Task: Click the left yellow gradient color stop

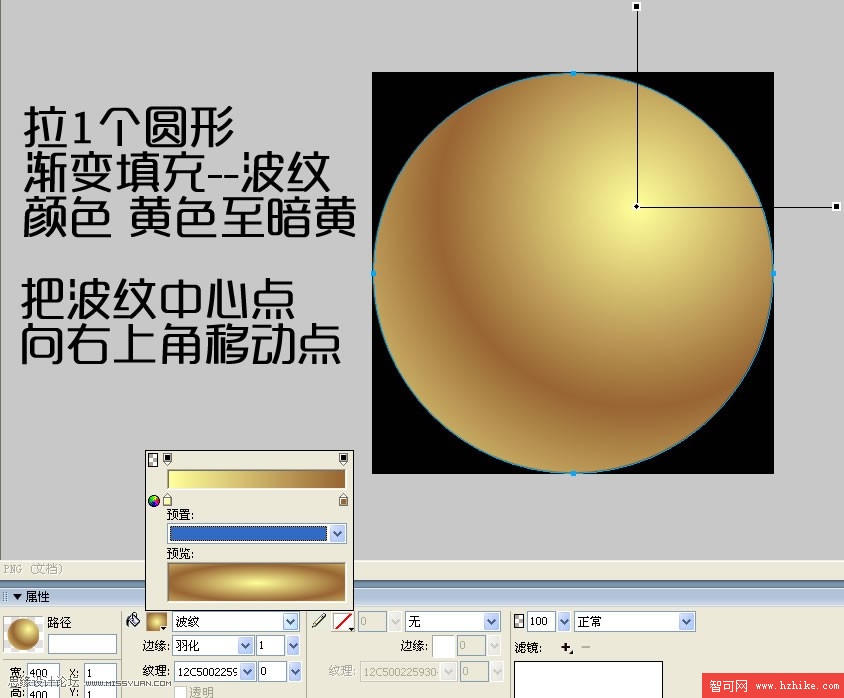Action: pos(167,500)
